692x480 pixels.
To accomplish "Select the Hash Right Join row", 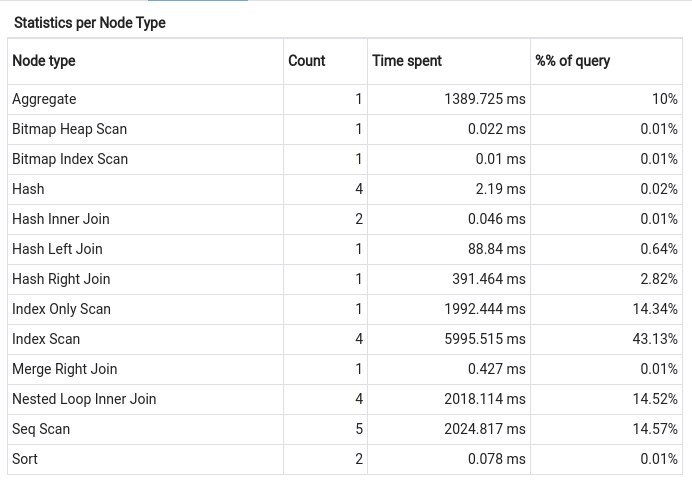I will coord(61,279).
